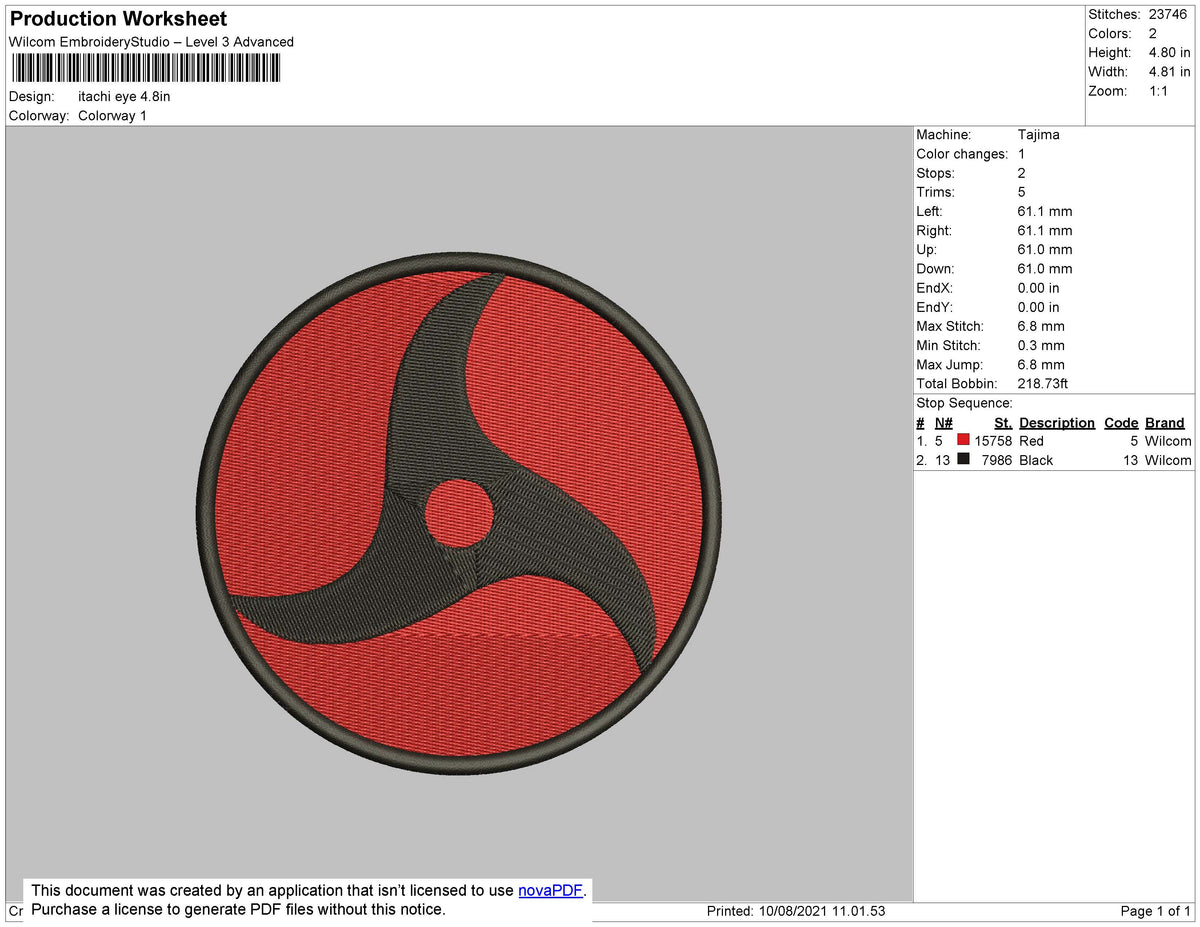Click the Production Worksheet title

tap(117, 18)
